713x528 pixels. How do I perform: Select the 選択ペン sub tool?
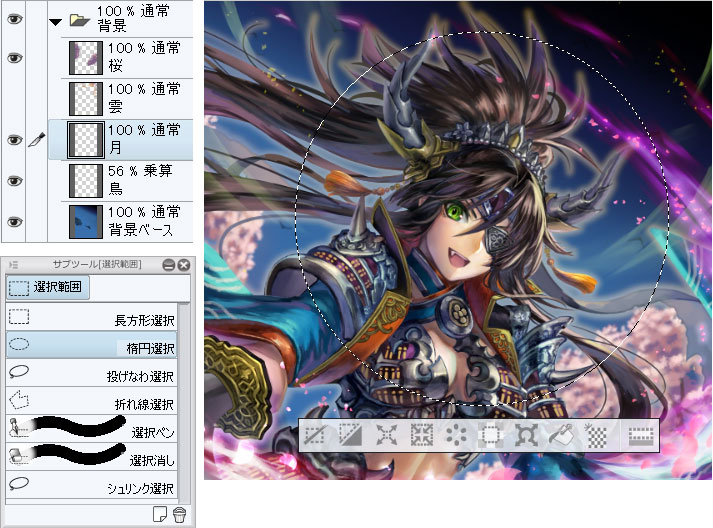[91, 428]
